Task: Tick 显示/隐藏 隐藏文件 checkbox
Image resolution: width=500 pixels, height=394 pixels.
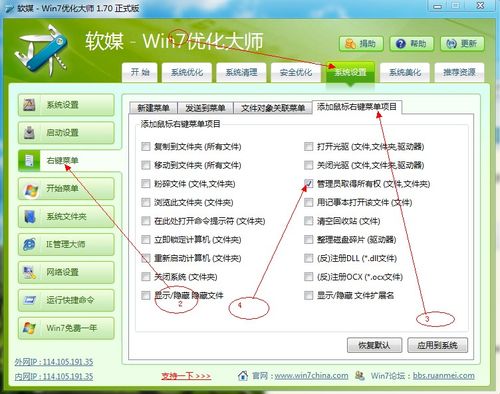Action: pyautogui.click(x=146, y=295)
